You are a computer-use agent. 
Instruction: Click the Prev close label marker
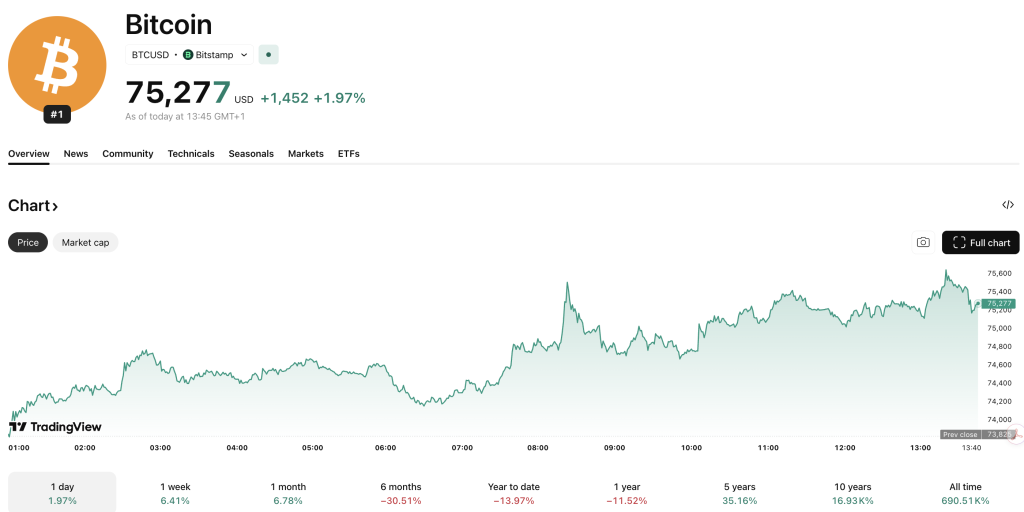tap(960, 434)
